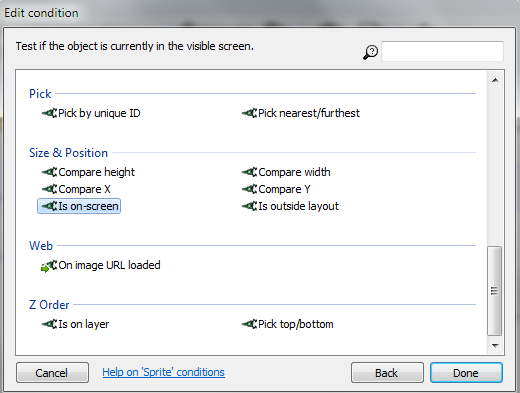The height and width of the screenshot is (393, 520).
Task: Choose the Compare height condition icon
Action: [49, 172]
